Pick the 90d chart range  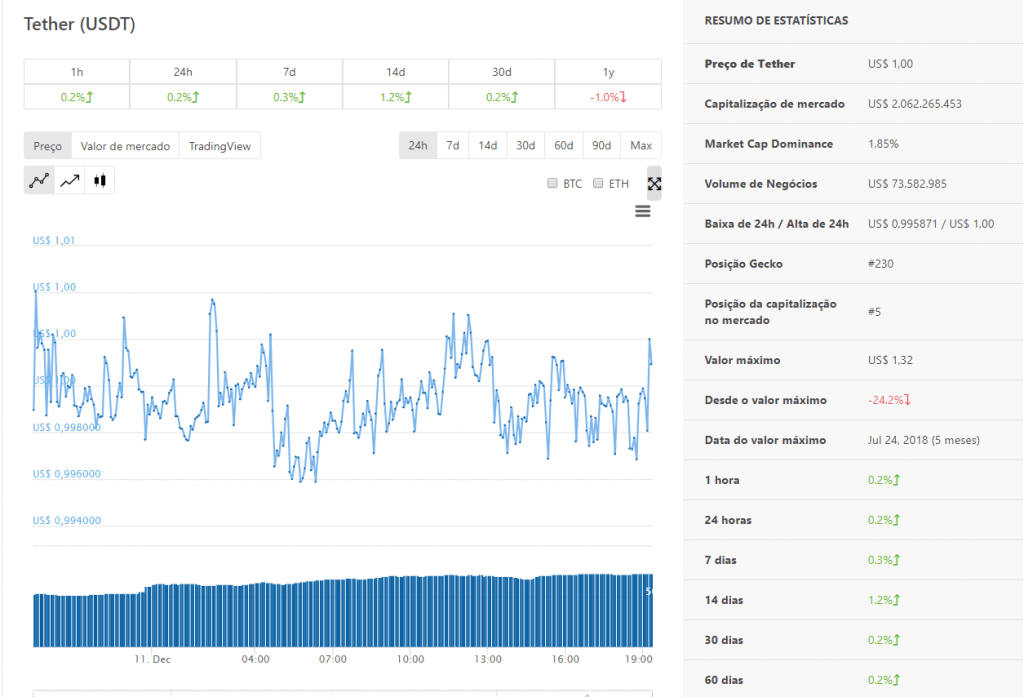coord(601,145)
